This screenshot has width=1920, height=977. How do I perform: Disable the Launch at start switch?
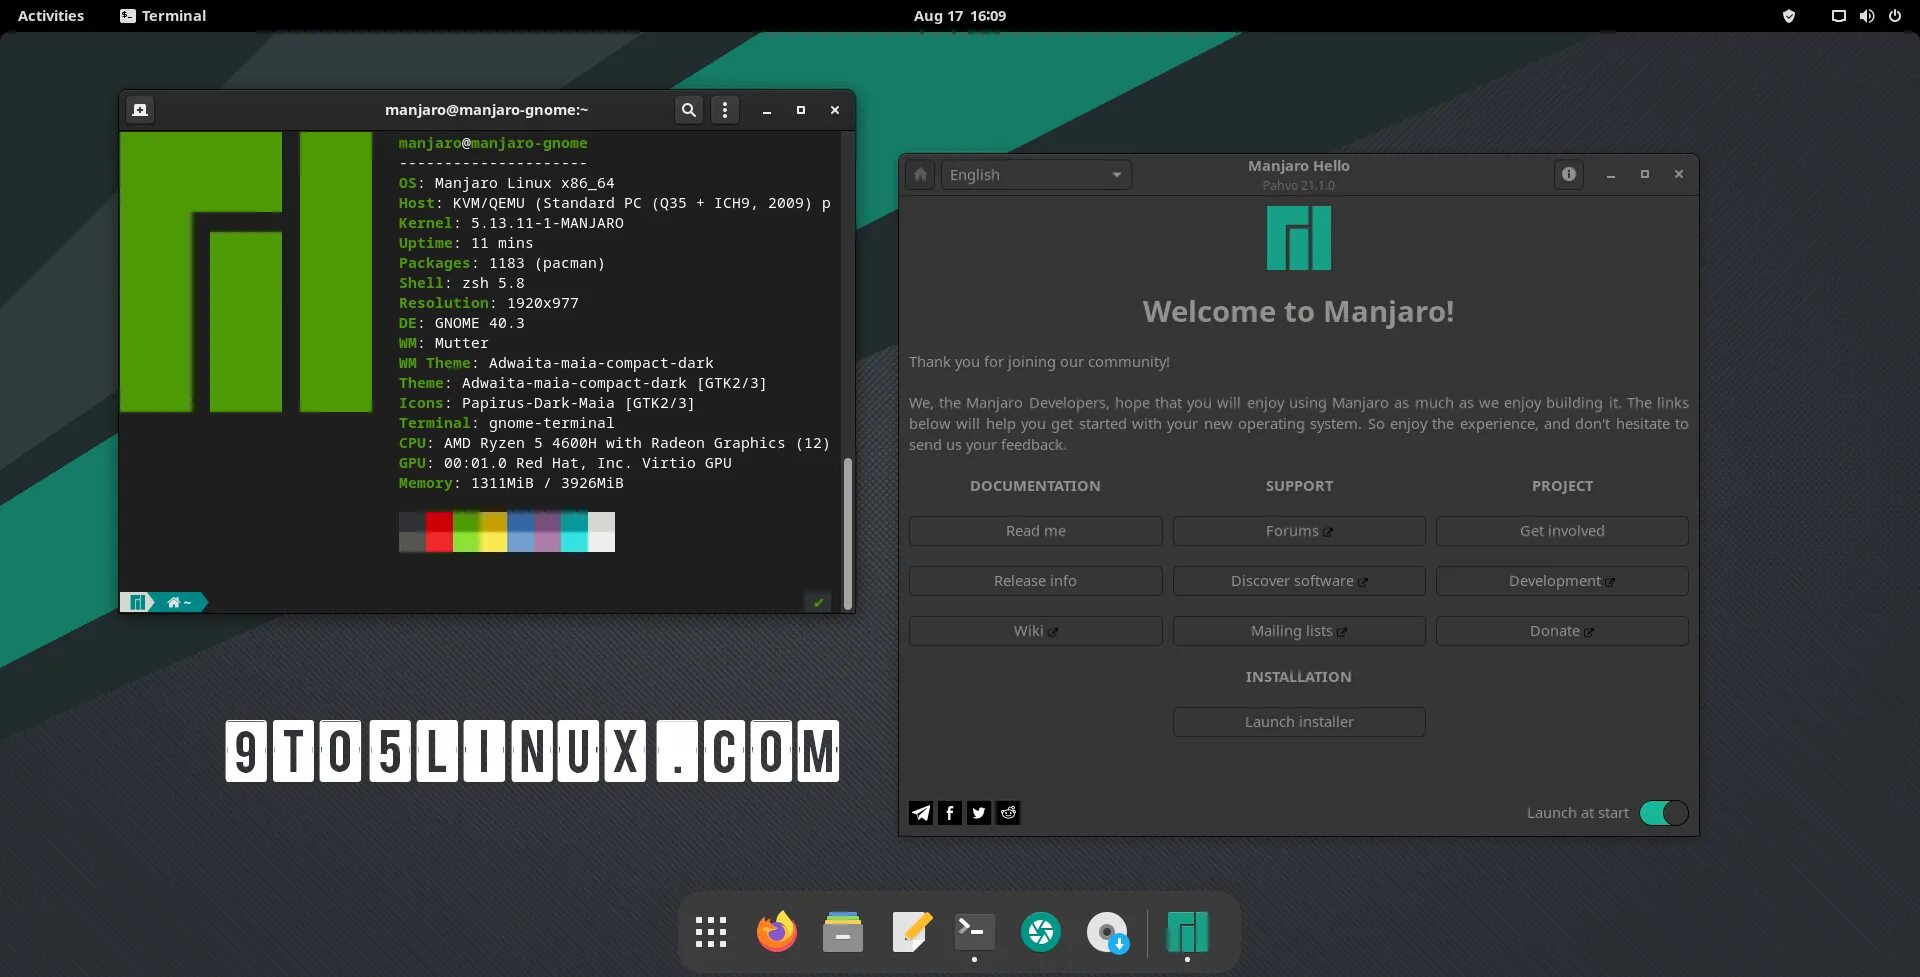1664,813
